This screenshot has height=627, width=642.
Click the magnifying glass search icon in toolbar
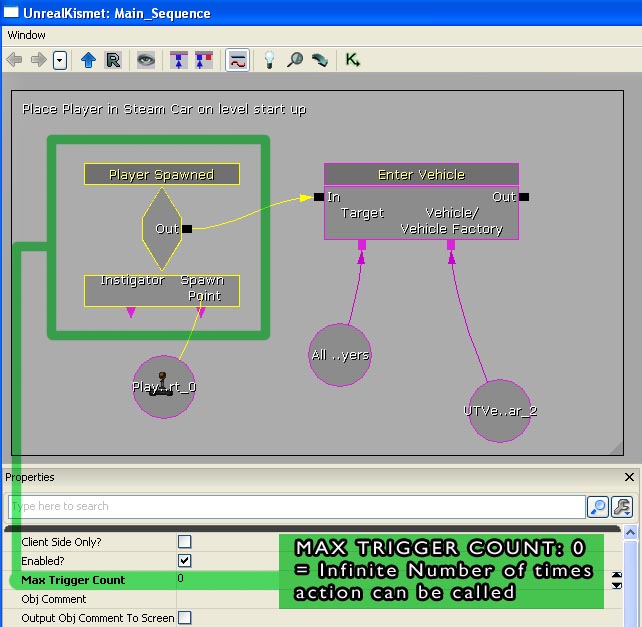(x=295, y=60)
